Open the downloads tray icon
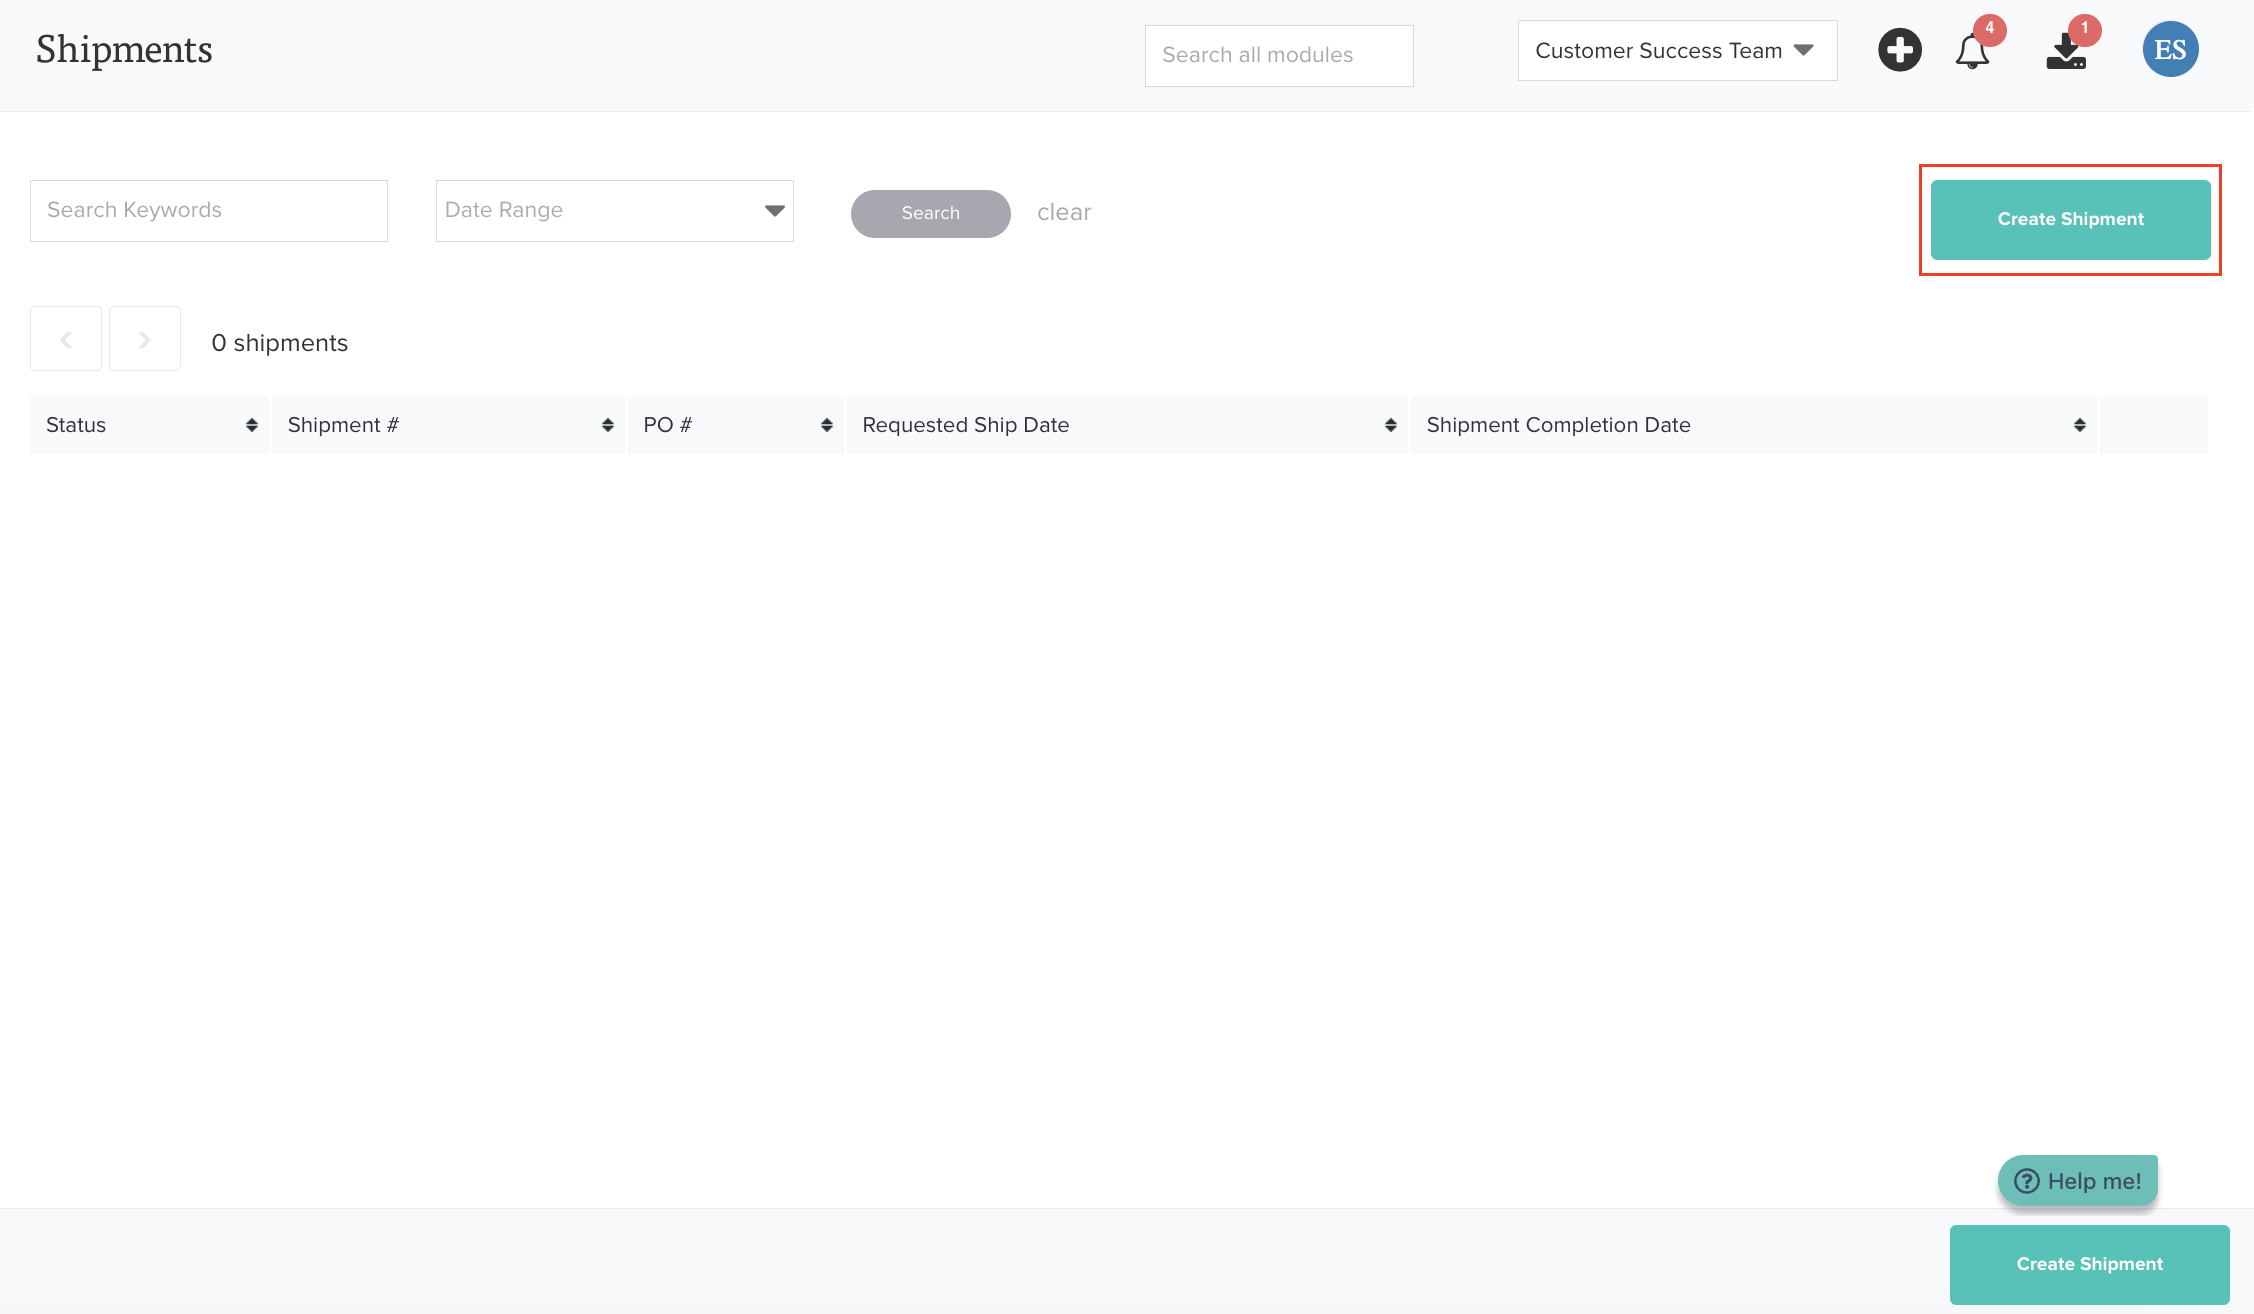Viewport: 2254px width, 1314px height. pos(2066,52)
